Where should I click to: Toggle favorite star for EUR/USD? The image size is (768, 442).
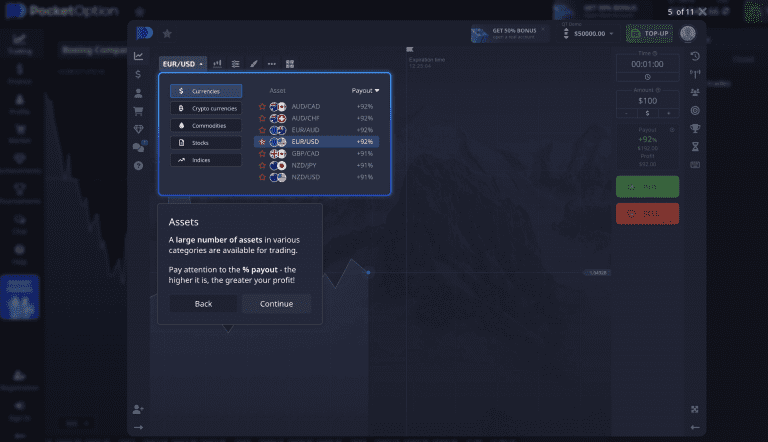(262, 142)
